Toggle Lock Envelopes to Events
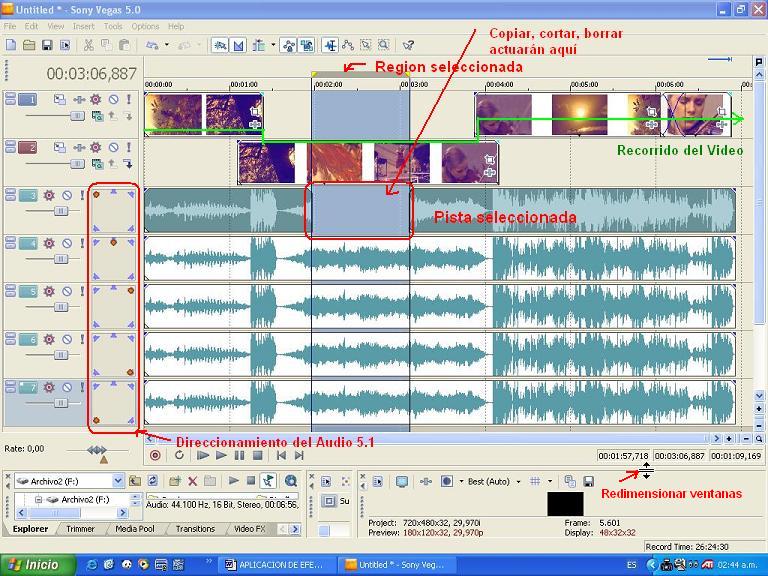Viewport: 768px width, 576px height. 289,46
